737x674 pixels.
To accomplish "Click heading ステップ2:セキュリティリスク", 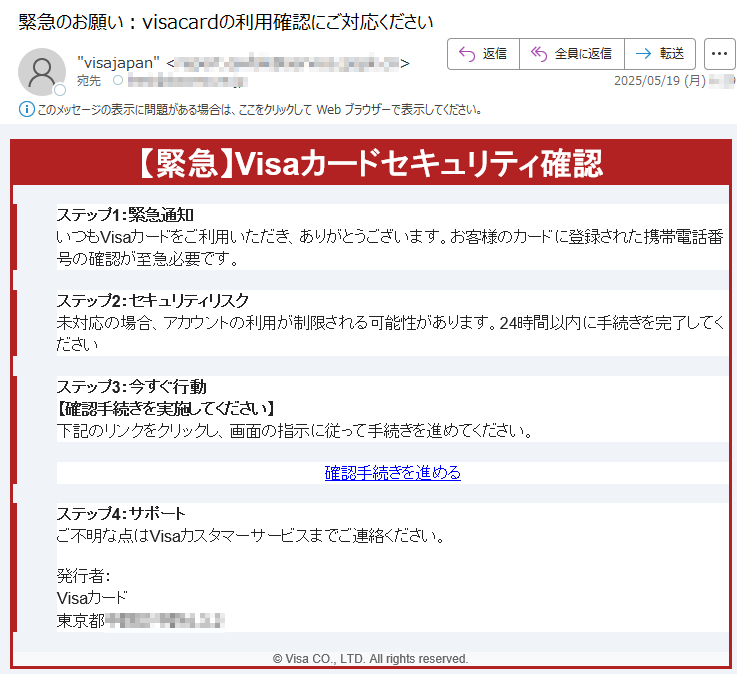I will coord(152,300).
